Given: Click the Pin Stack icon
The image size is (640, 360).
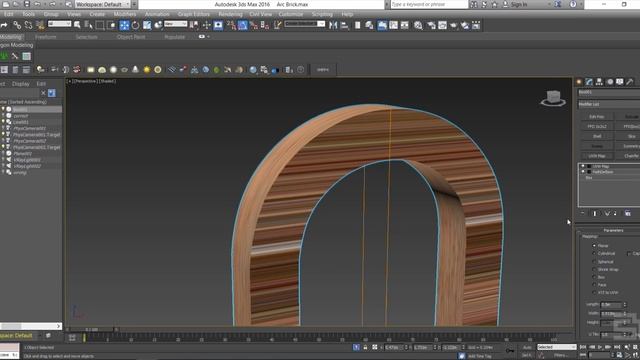Looking at the screenshot, I should [x=583, y=213].
